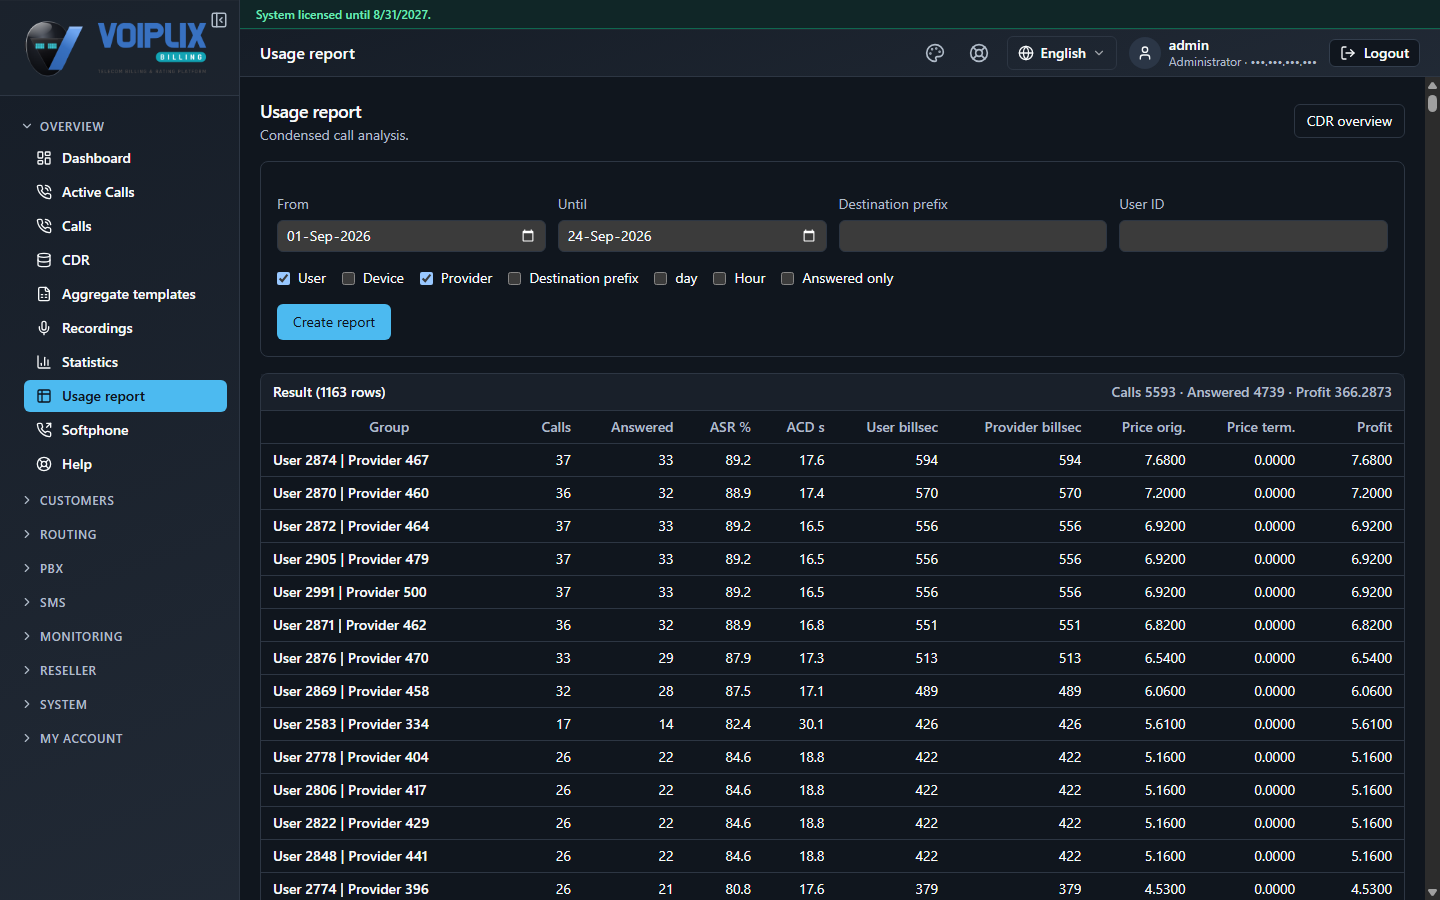Click the Destination prefix input field
Viewport: 1440px width, 900px height.
point(973,236)
